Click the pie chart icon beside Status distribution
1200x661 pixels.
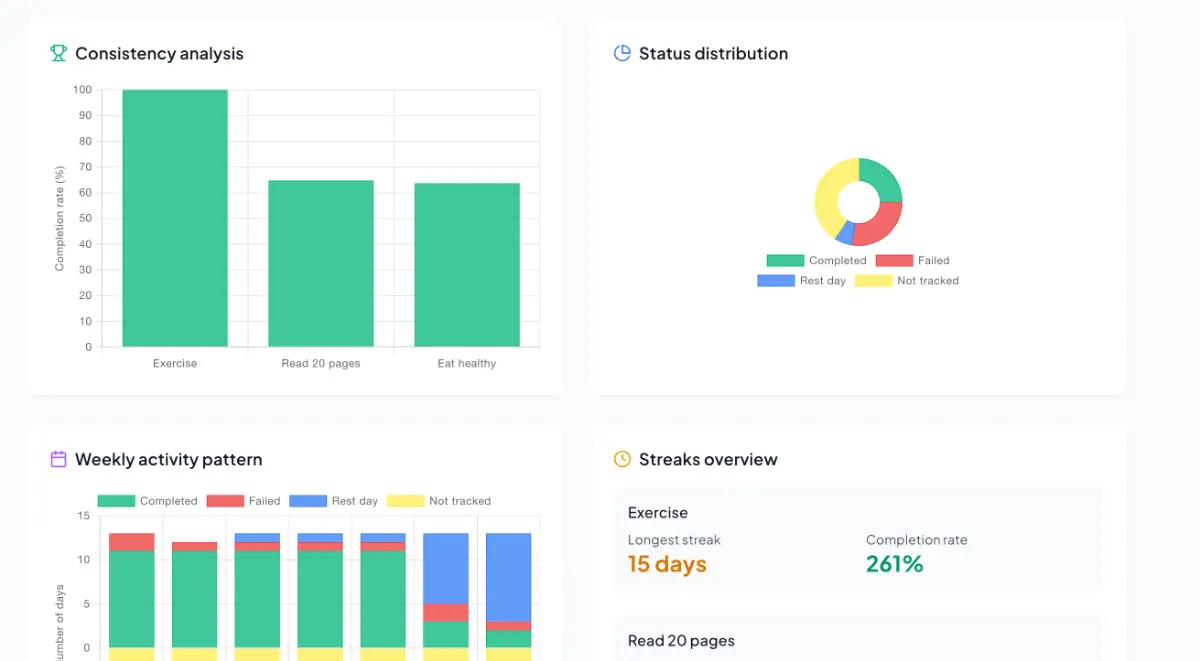(622, 53)
